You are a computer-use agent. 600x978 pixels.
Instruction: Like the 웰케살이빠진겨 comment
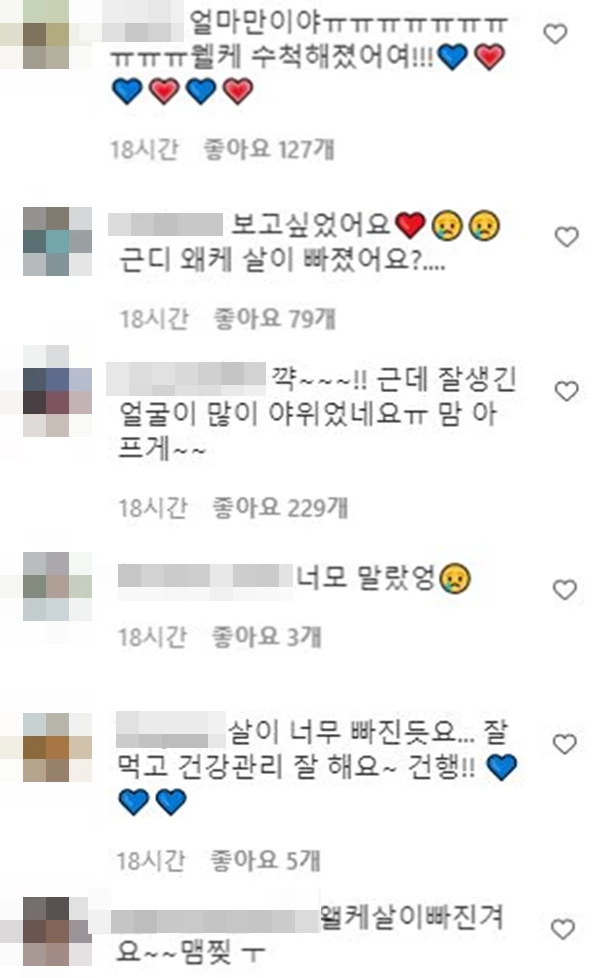point(563,929)
